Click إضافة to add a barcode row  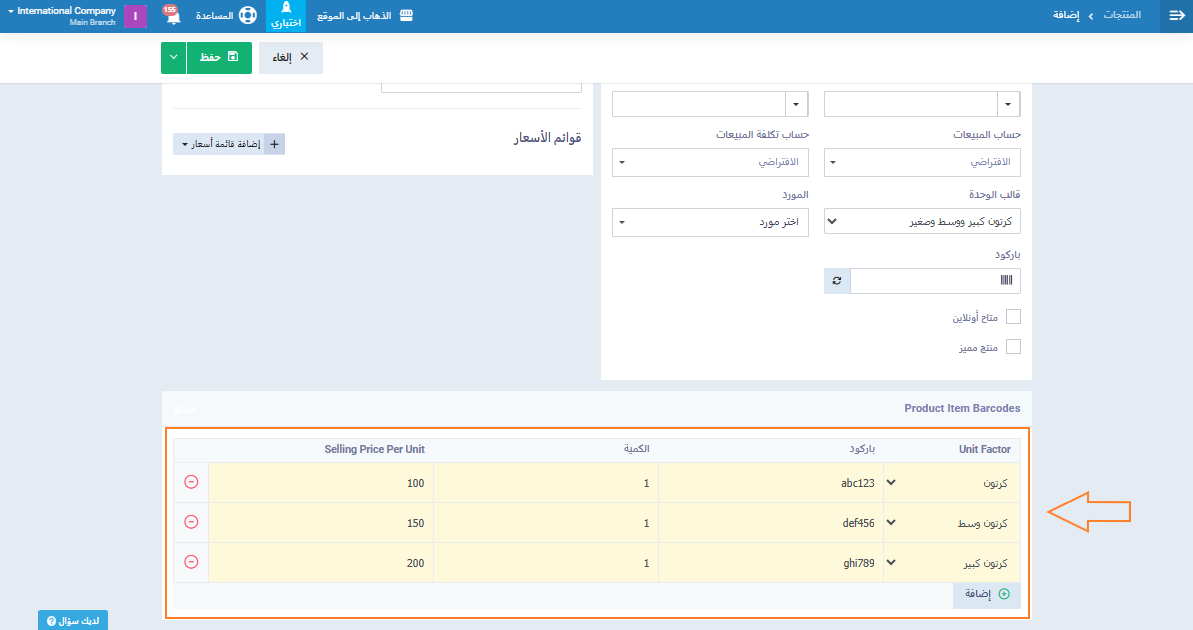pos(986,594)
